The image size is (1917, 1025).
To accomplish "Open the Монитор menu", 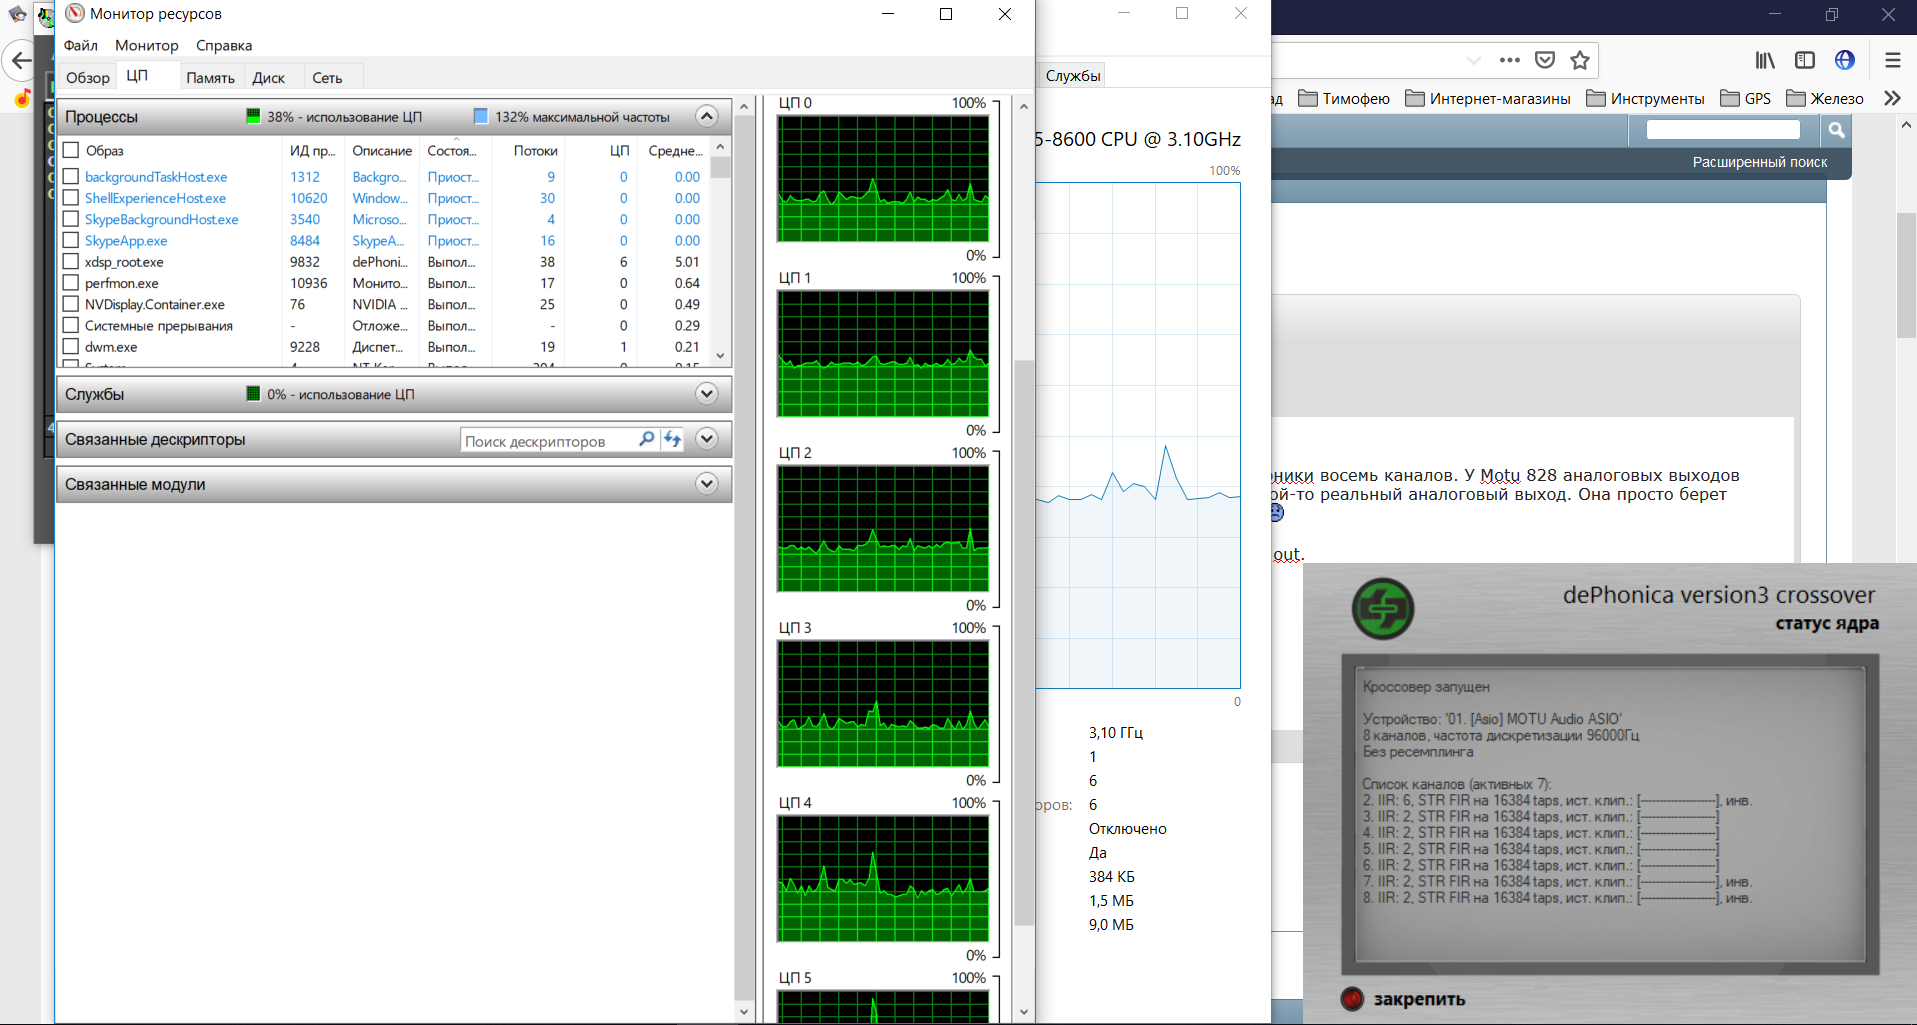I will pyautogui.click(x=147, y=45).
